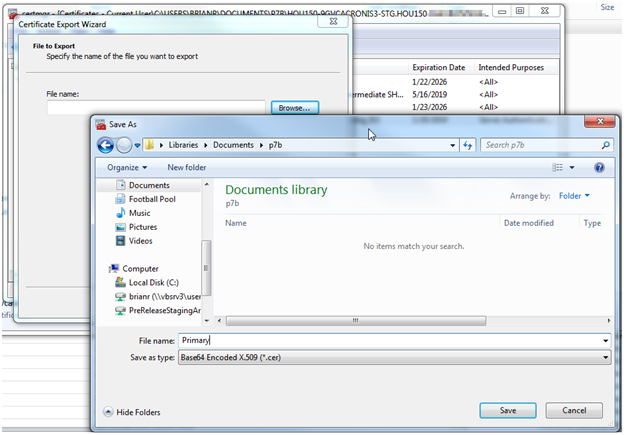
Task: Click the Back arrow in Save As
Action: 105,145
